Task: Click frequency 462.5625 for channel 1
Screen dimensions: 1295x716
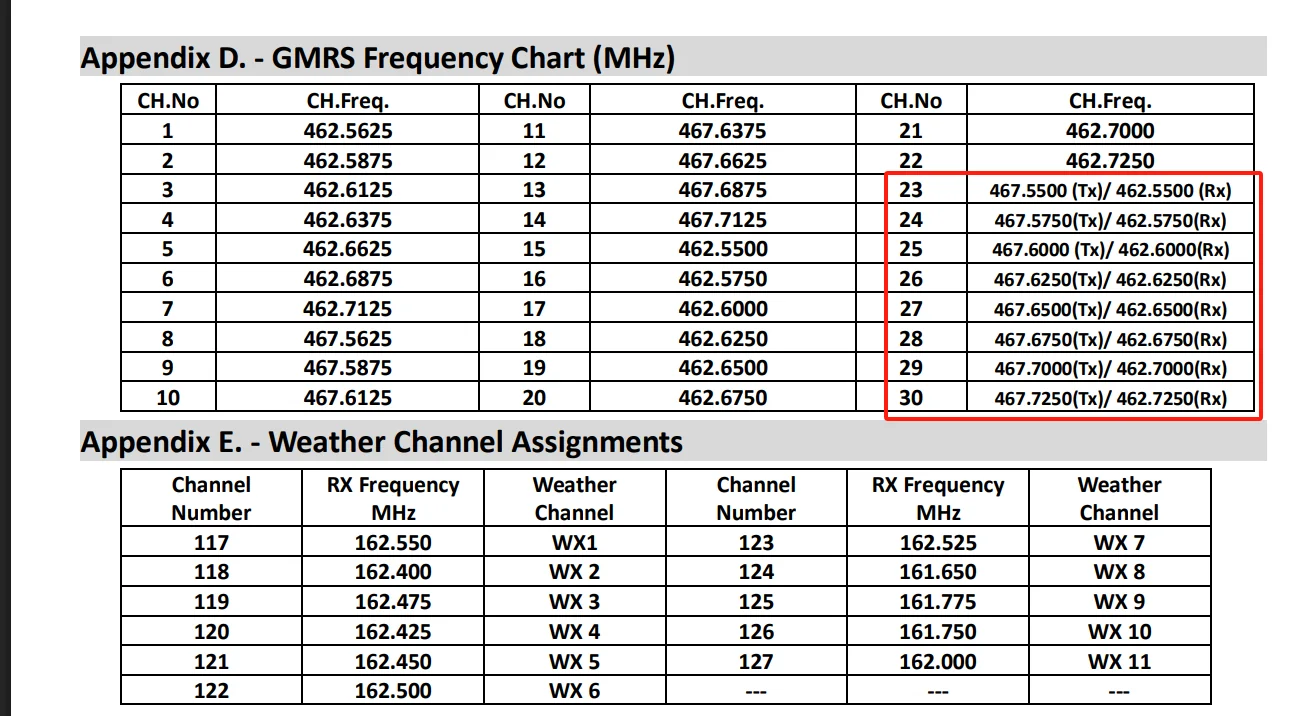Action: [x=348, y=131]
